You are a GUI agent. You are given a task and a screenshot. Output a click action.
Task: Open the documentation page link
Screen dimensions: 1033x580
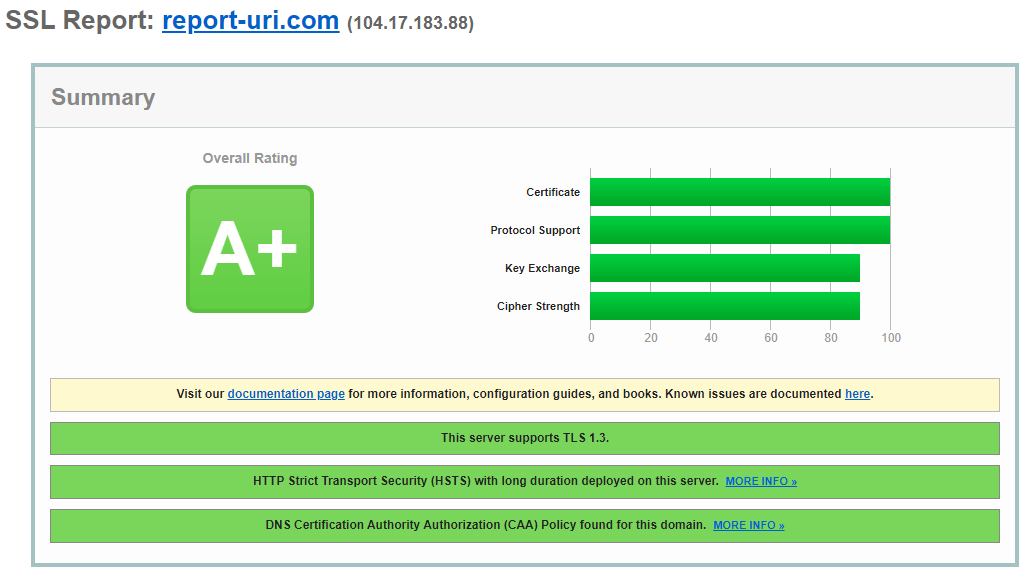coord(286,394)
